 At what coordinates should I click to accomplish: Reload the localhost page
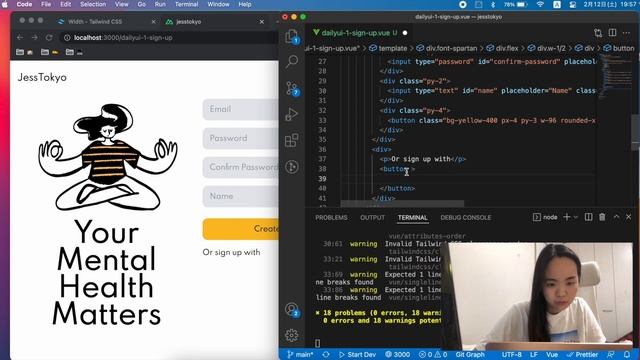coord(49,38)
